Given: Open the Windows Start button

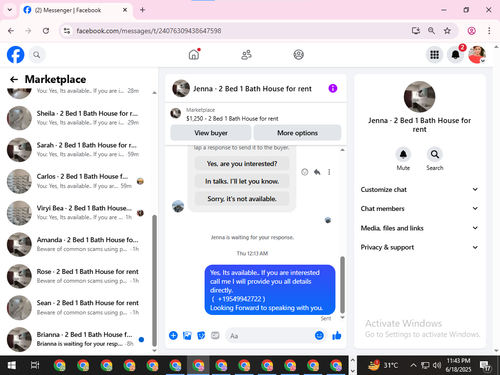Looking at the screenshot, I should (11, 365).
